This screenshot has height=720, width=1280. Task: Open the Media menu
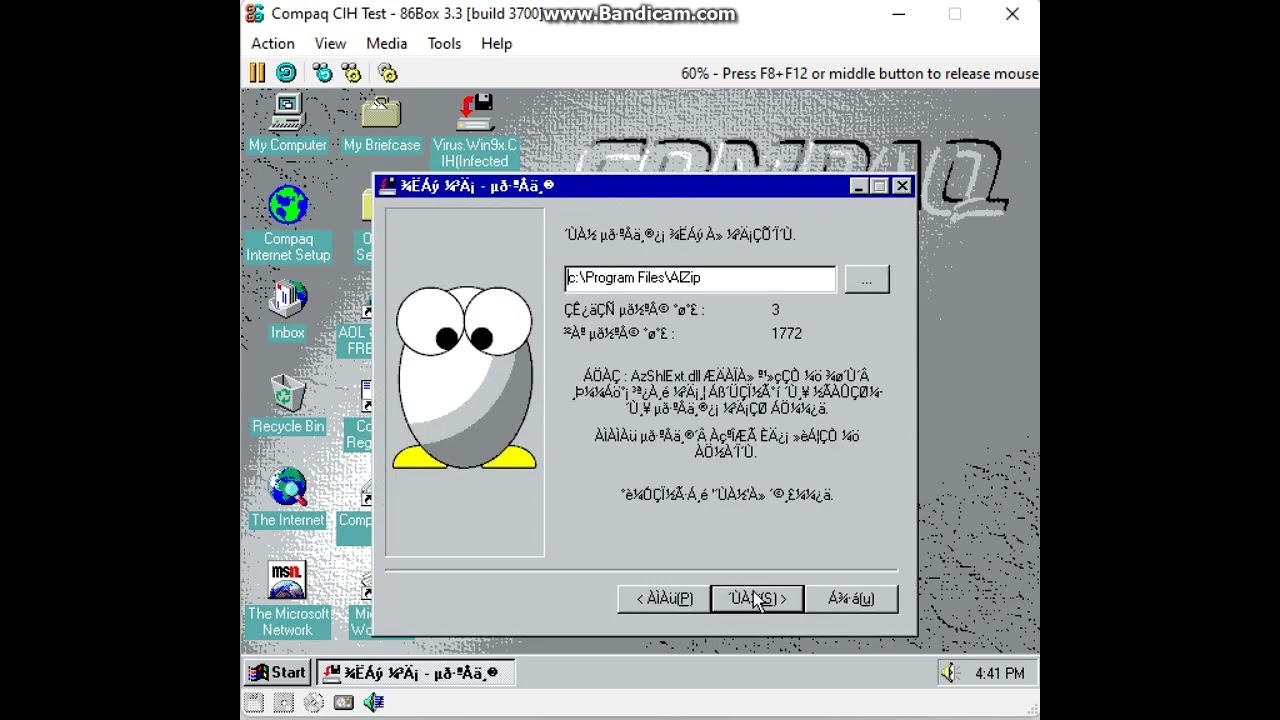[386, 44]
